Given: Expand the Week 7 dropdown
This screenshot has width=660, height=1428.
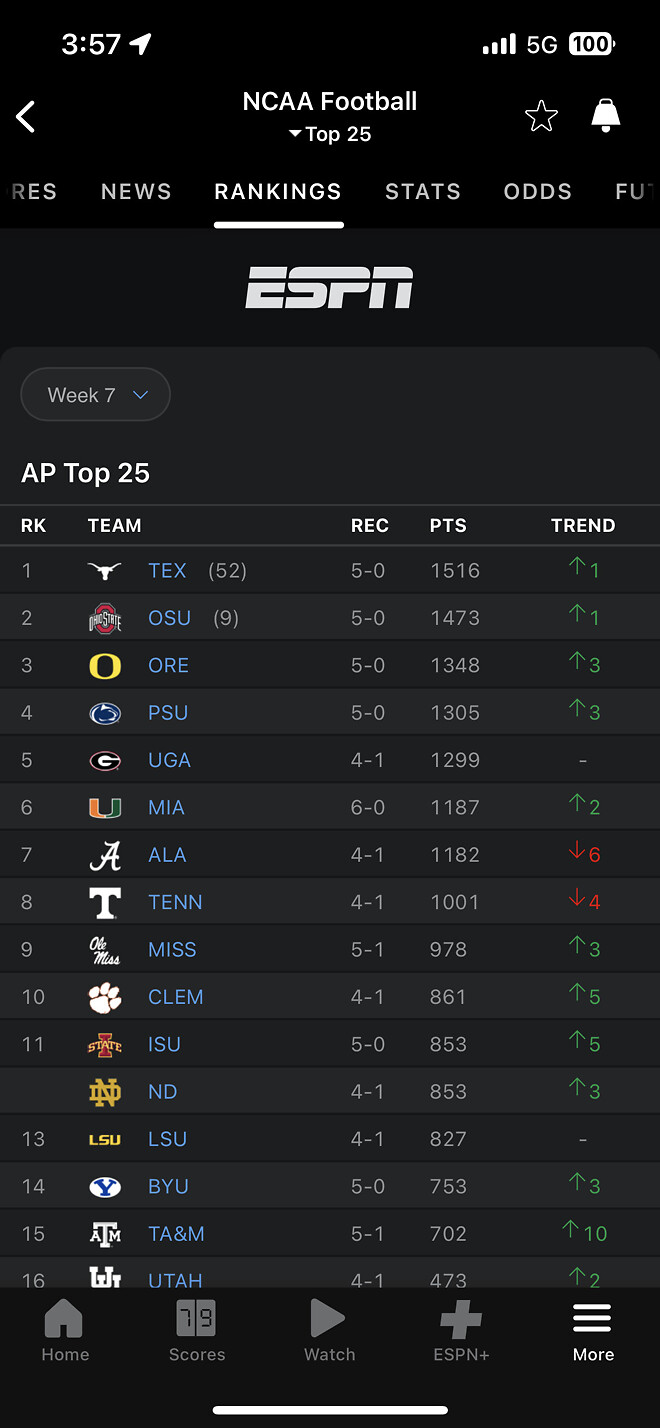Looking at the screenshot, I should click(x=95, y=394).
